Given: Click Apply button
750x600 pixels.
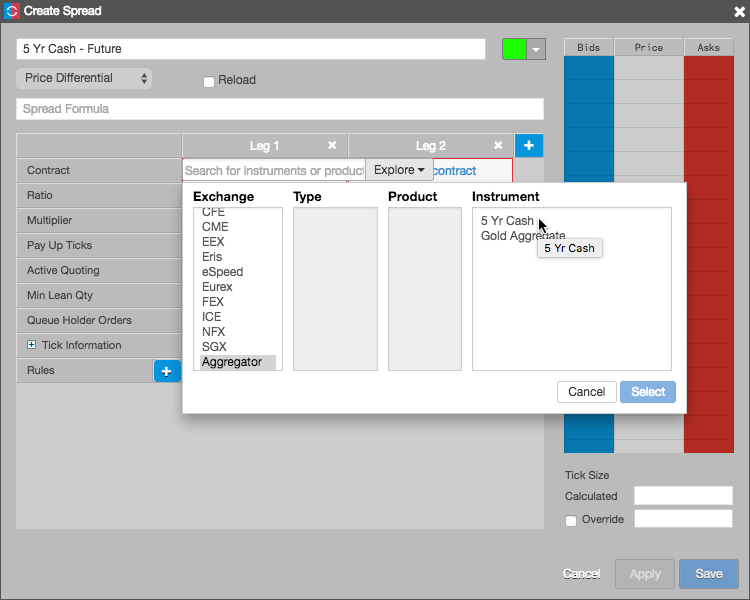Looking at the screenshot, I should click(x=645, y=574).
